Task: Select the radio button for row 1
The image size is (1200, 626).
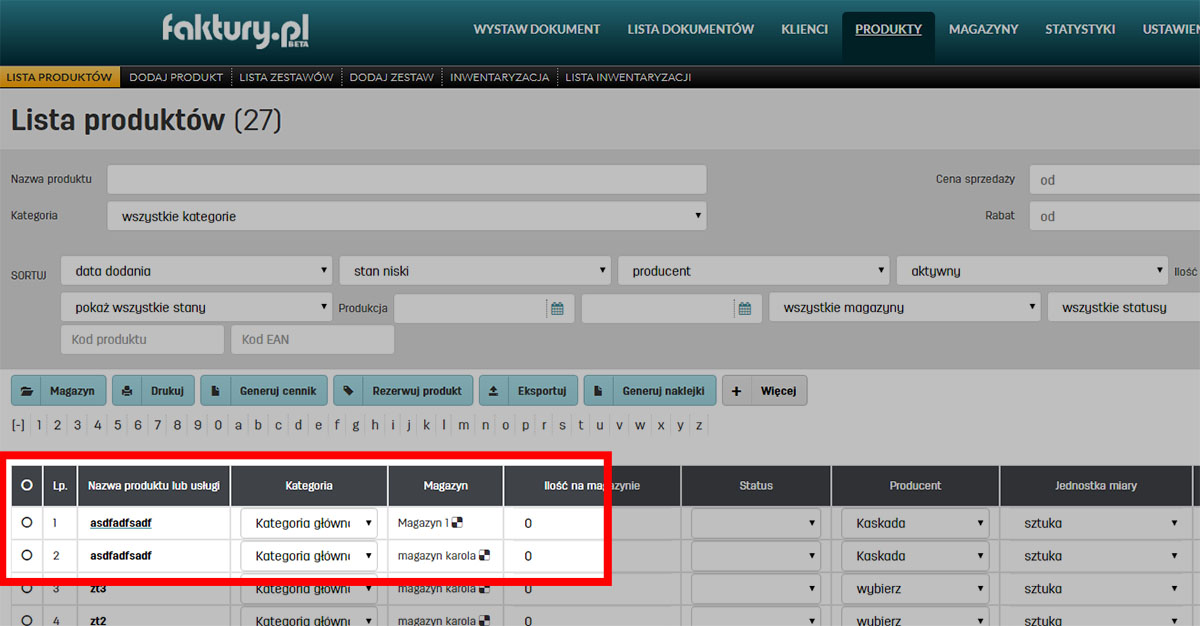Action: [x=27, y=522]
